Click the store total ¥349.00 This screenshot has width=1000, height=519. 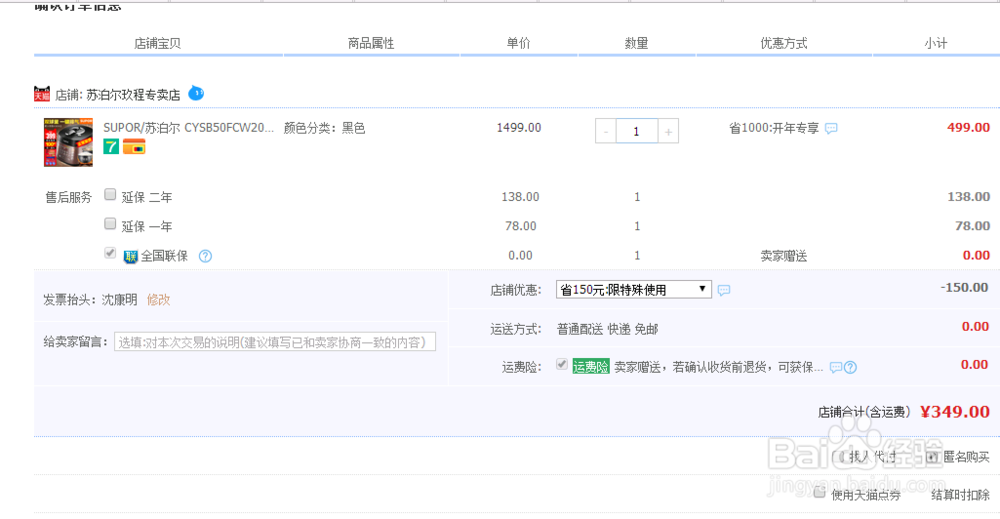(955, 412)
